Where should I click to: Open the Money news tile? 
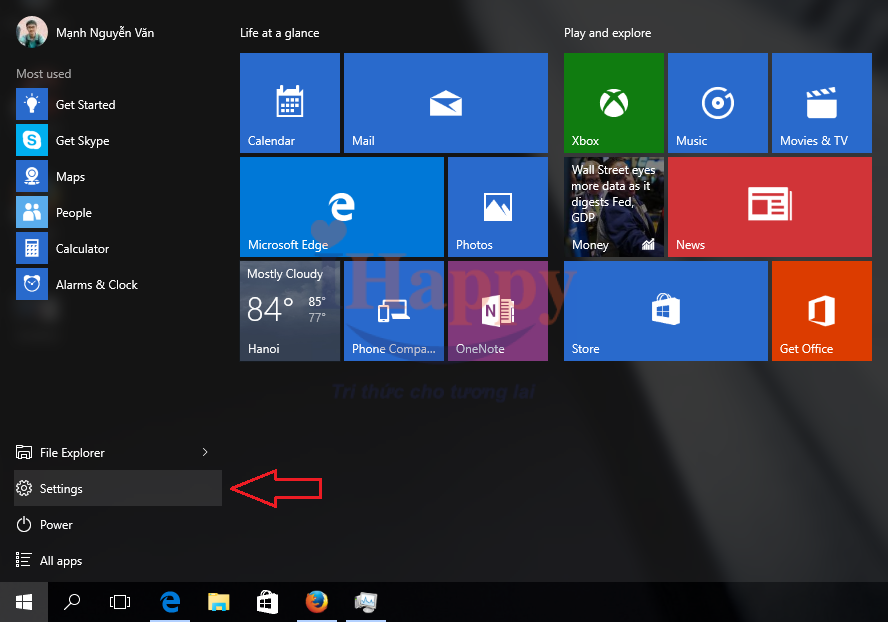coord(613,207)
